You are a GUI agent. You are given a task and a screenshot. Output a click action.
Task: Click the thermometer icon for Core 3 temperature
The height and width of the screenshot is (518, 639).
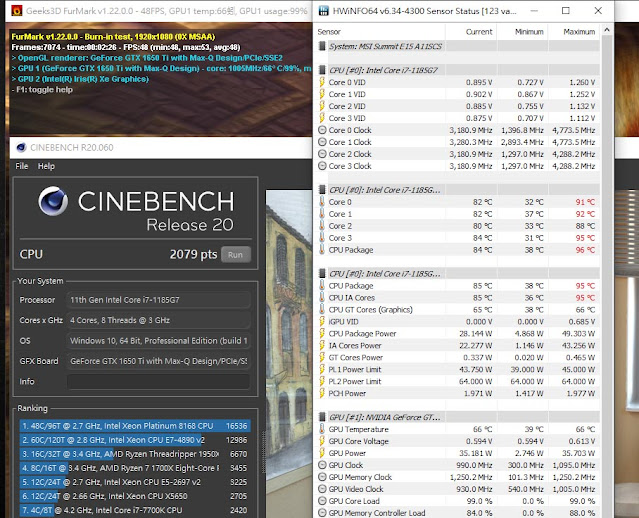coord(322,238)
